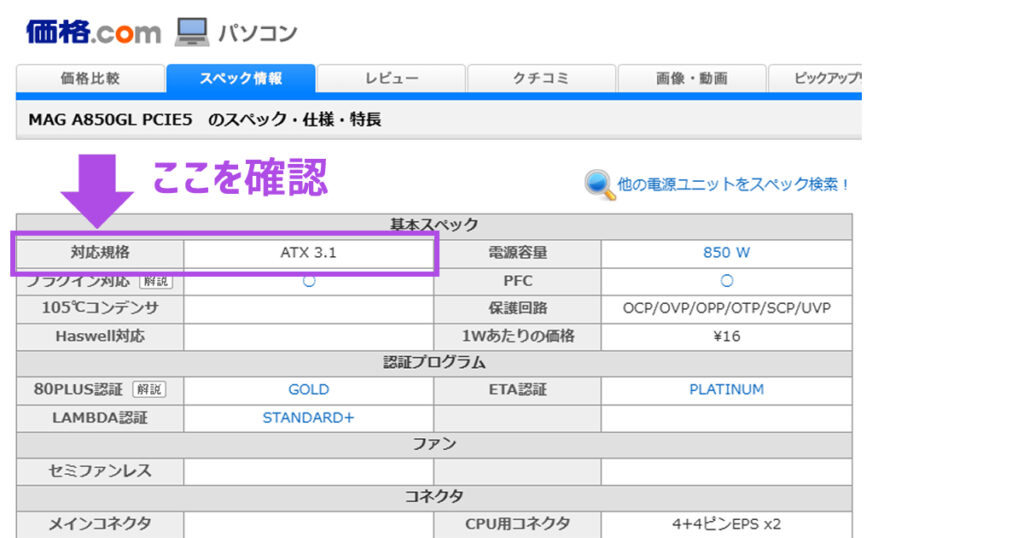Click the 他の電源ユニットをスペック検索 link
This screenshot has width=1024, height=538.
click(x=733, y=185)
